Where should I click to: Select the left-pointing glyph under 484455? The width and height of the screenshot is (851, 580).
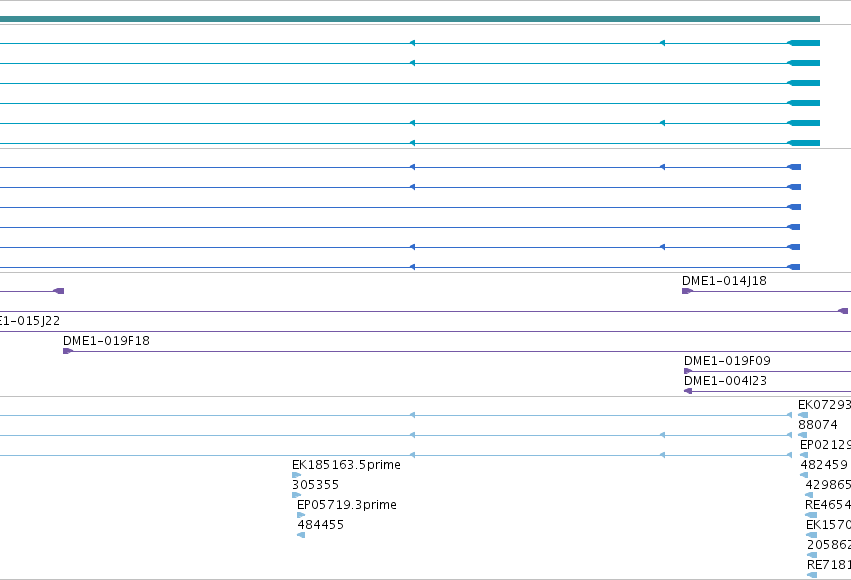pos(301,535)
